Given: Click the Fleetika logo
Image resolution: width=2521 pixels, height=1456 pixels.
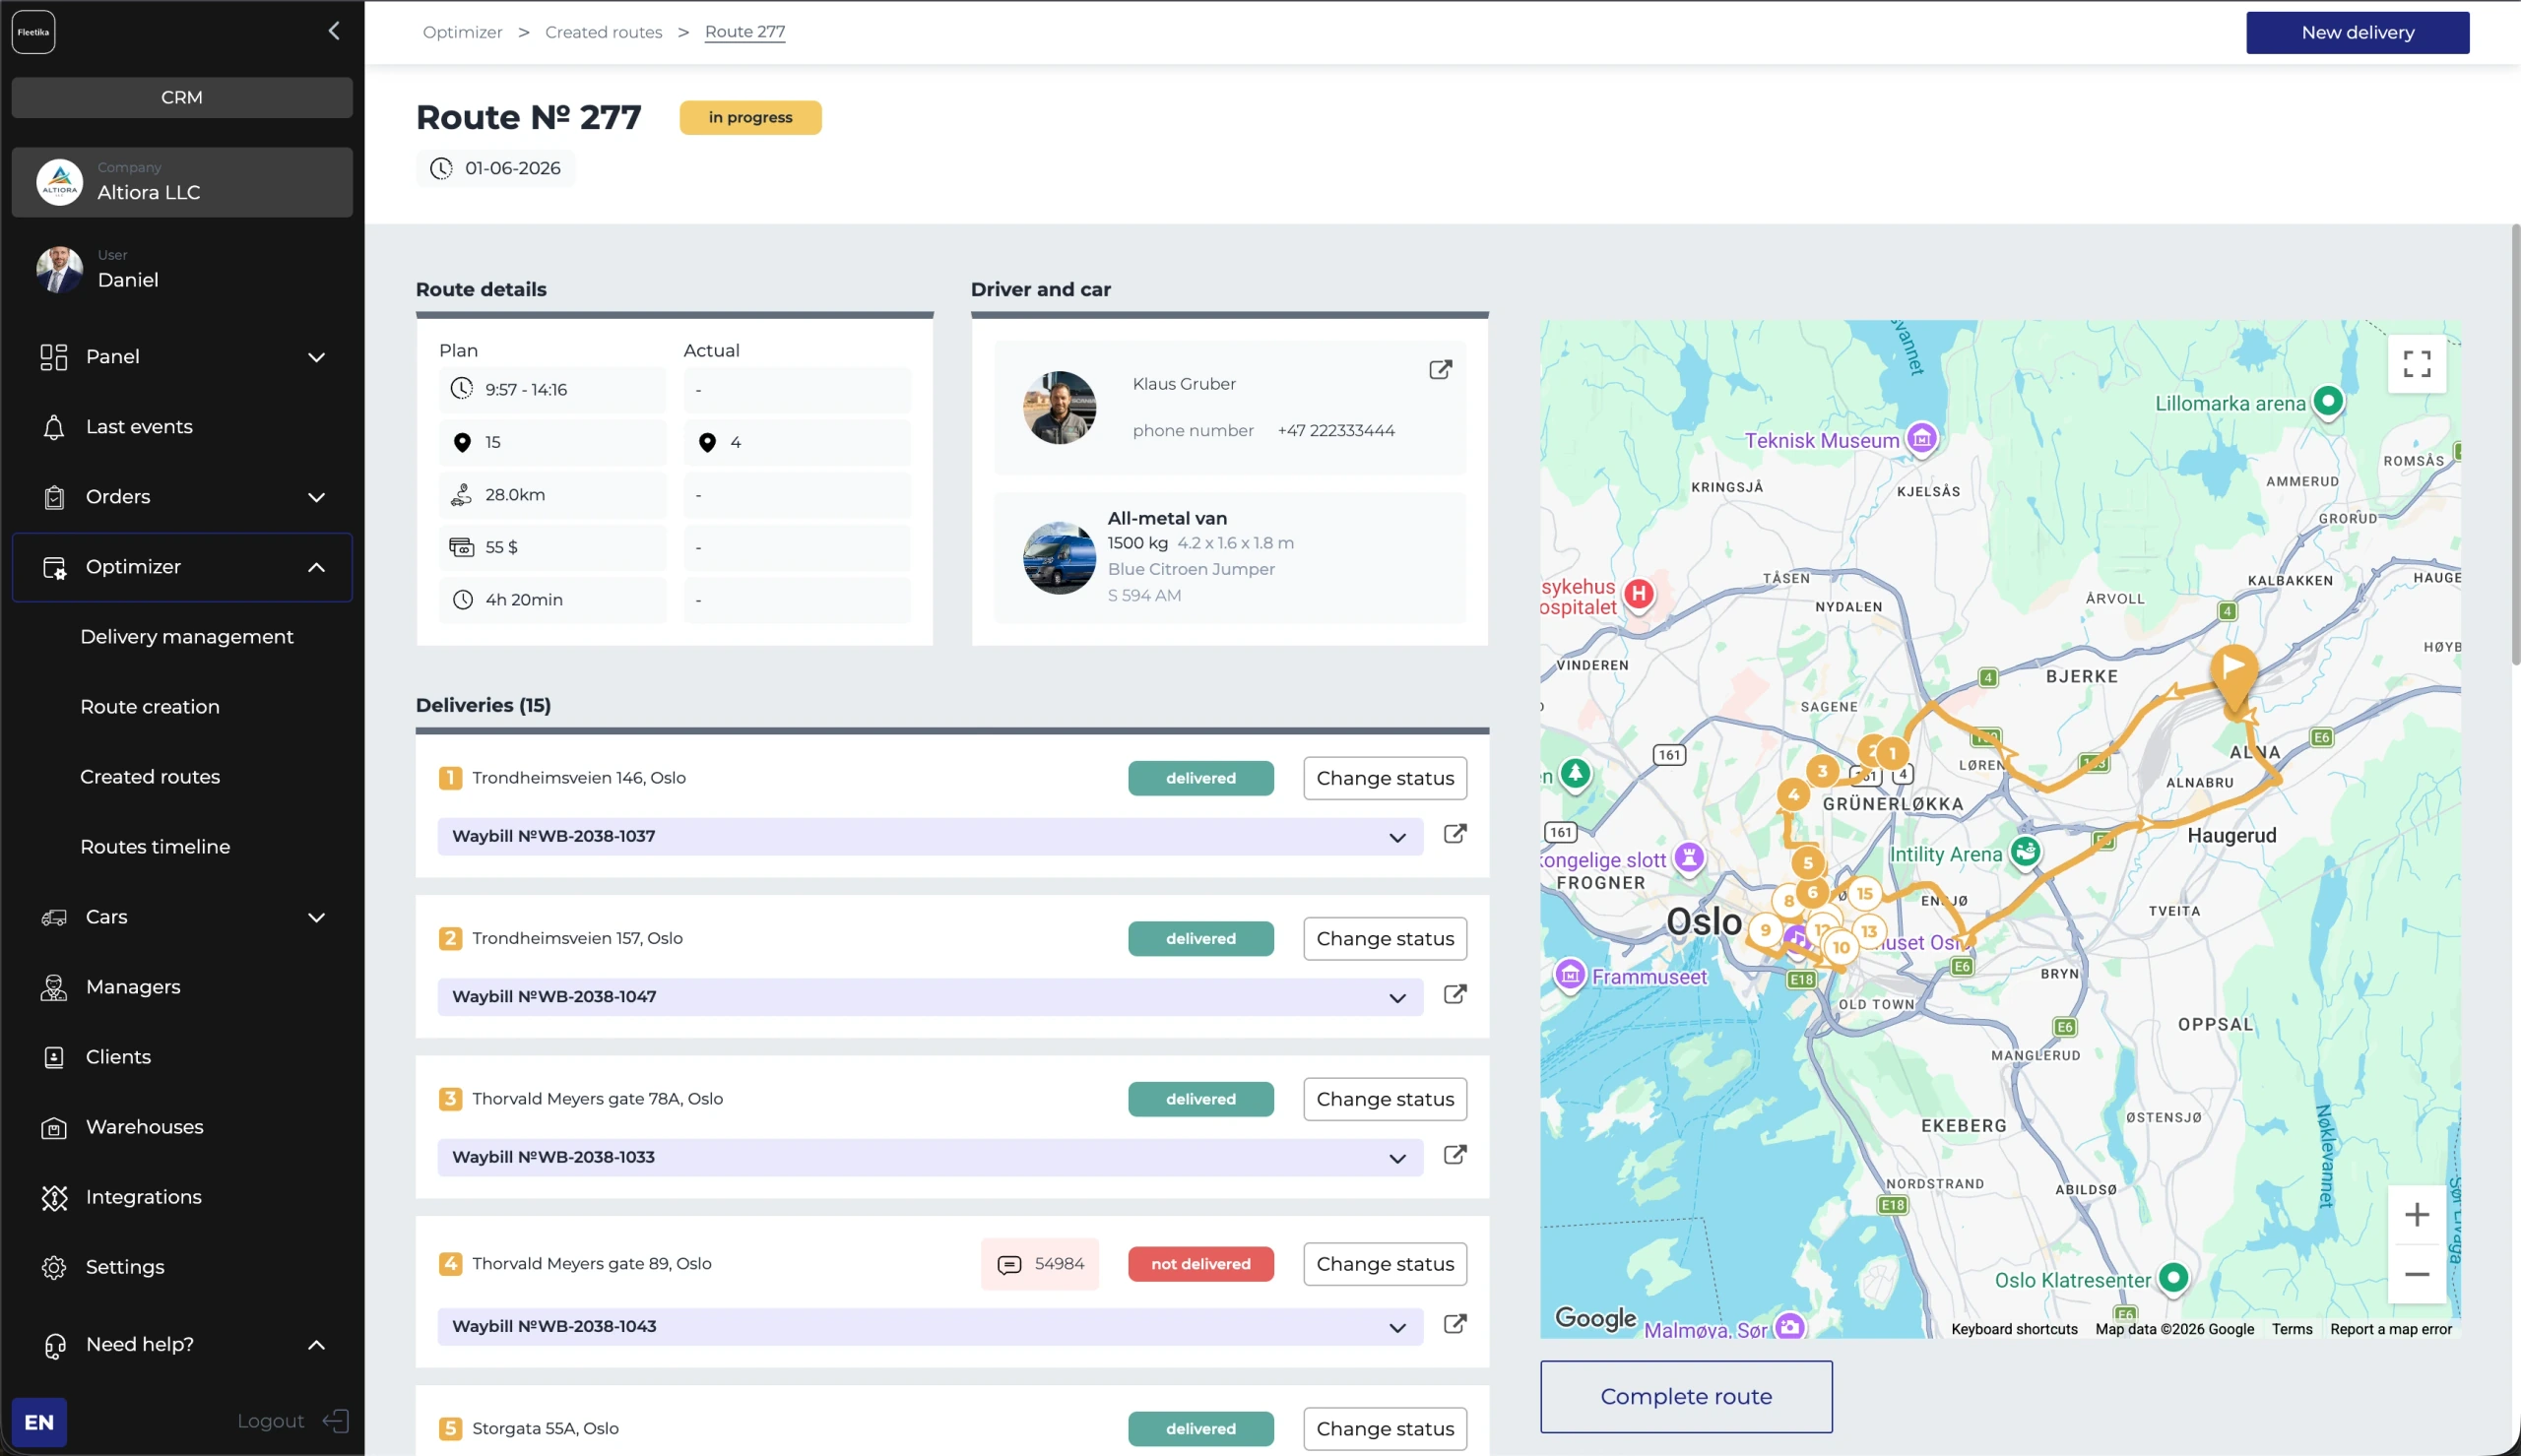Looking at the screenshot, I should pyautogui.click(x=33, y=32).
